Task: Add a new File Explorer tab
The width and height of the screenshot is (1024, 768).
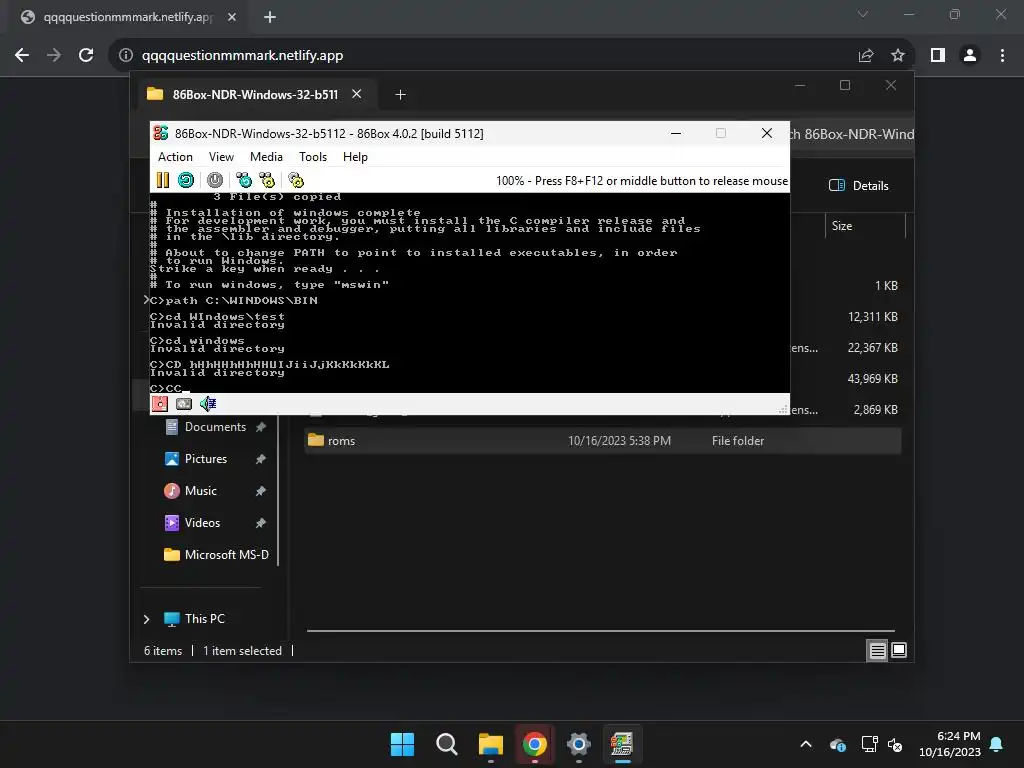Action: [400, 95]
